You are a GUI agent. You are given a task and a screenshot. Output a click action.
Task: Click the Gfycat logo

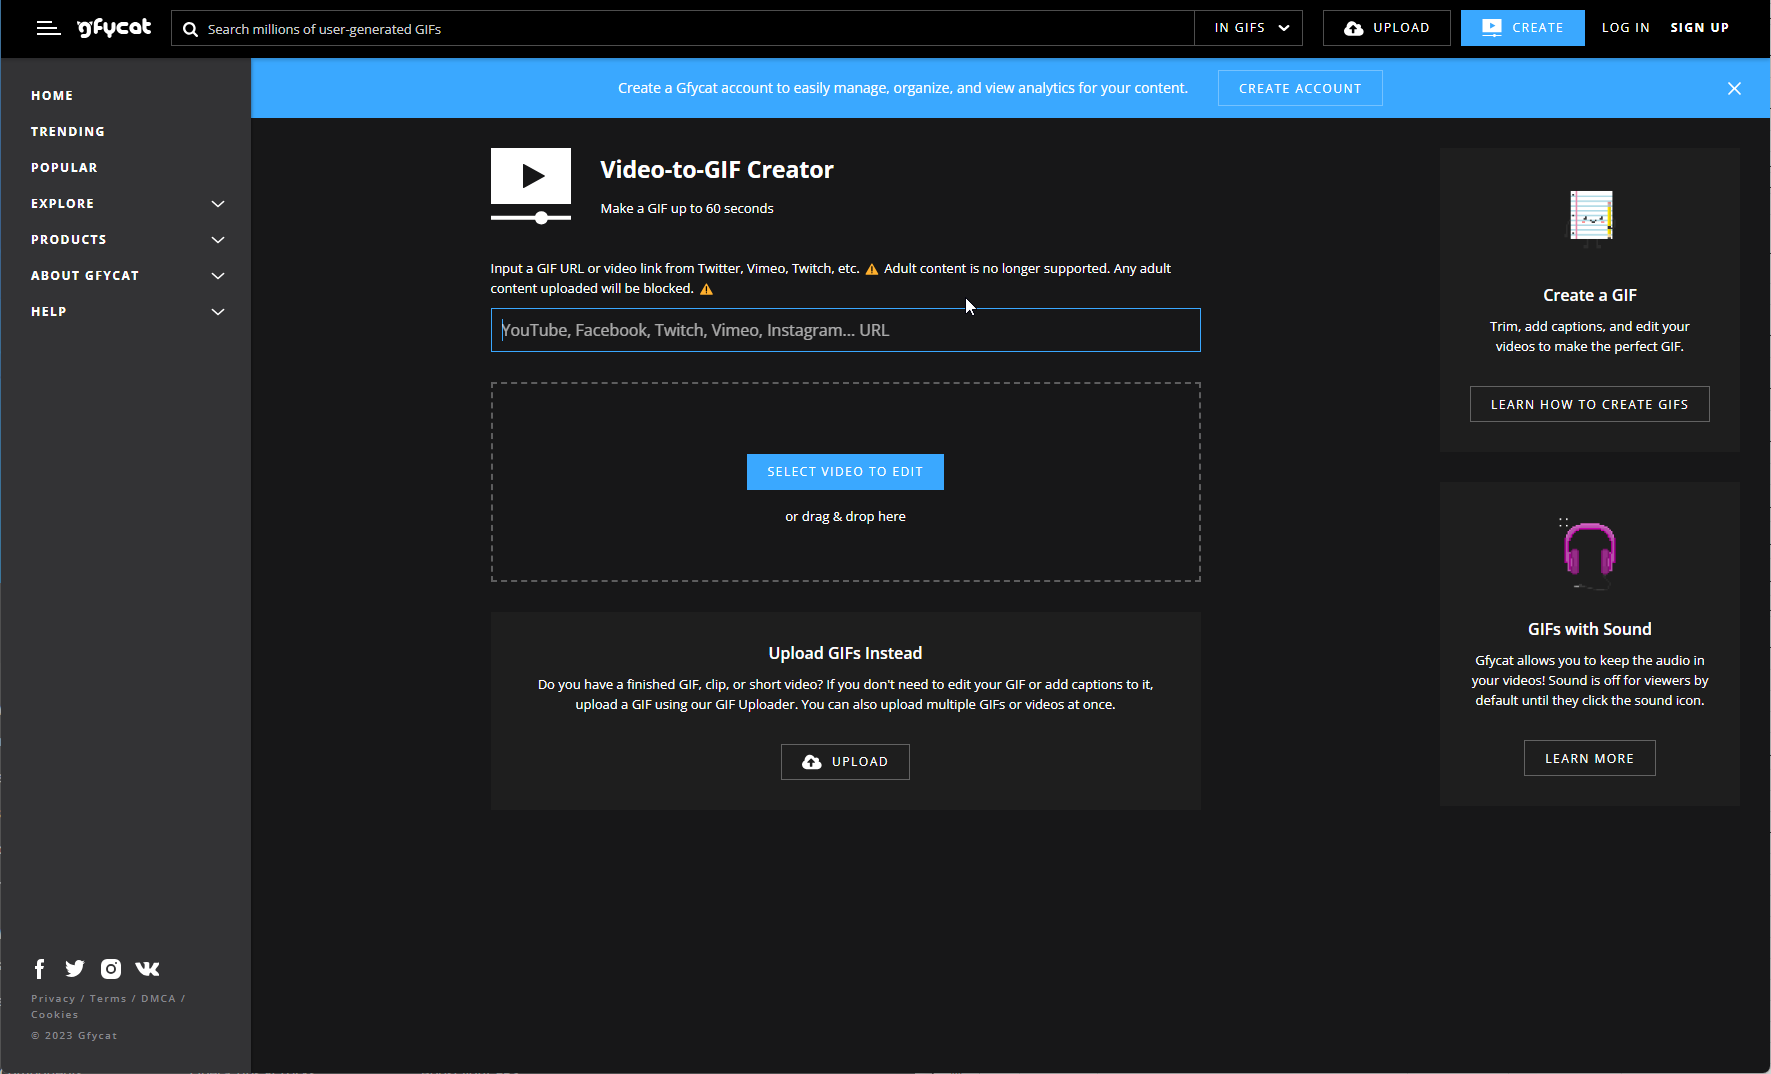114,28
